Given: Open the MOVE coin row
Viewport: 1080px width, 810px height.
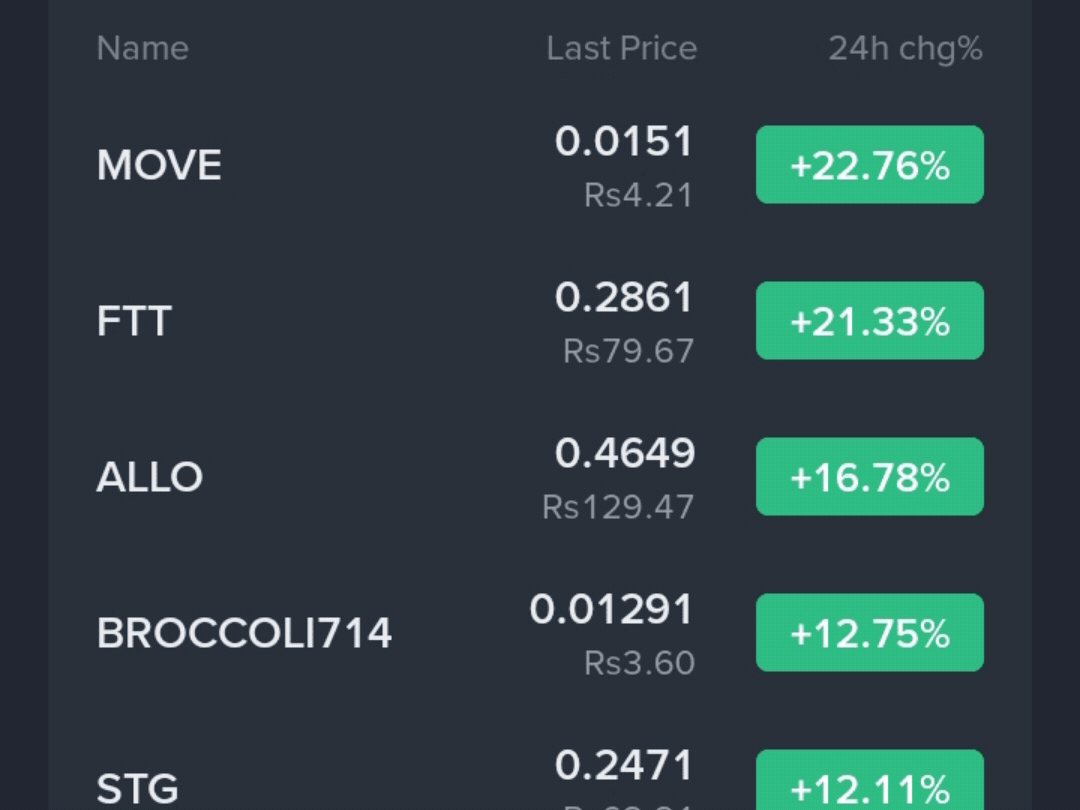Looking at the screenshot, I should [540, 165].
